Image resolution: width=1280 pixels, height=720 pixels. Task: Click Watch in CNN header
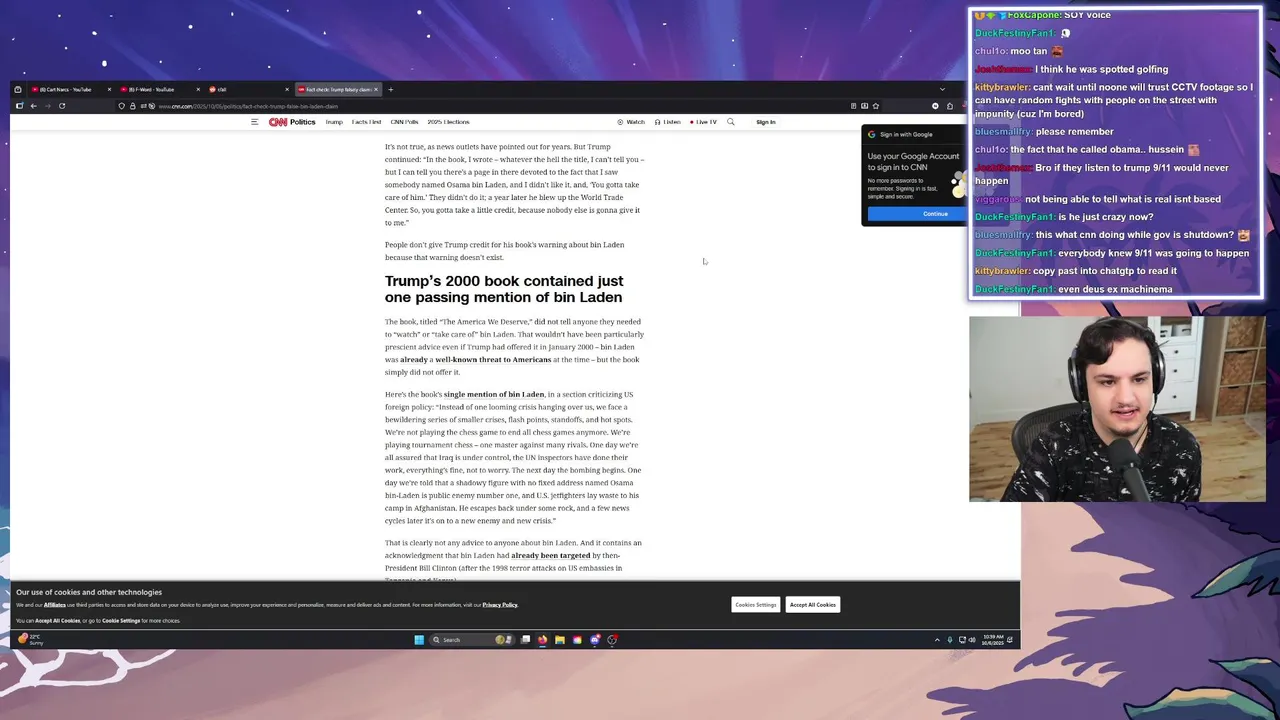click(631, 122)
